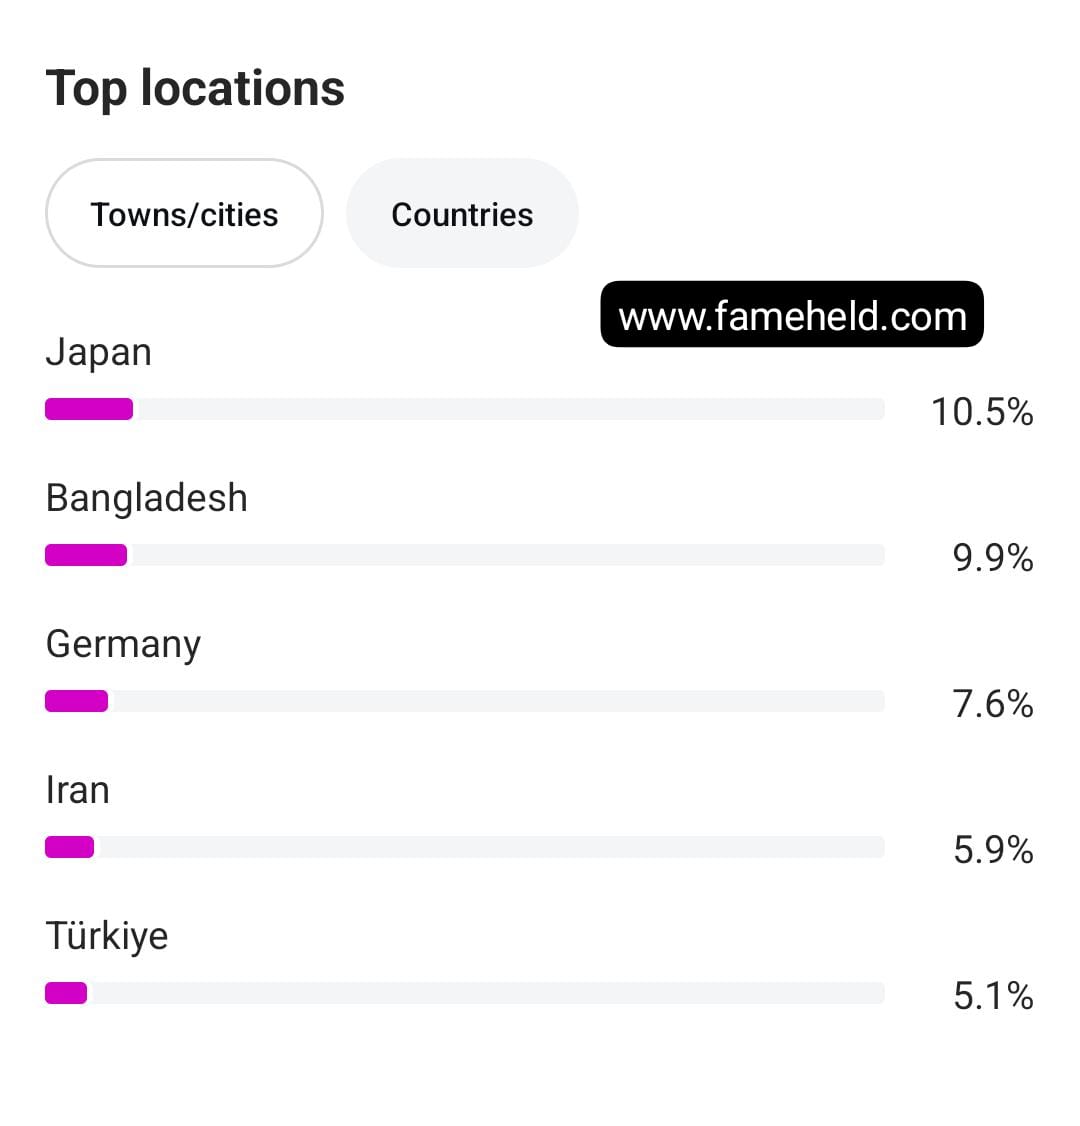Click the www.fameheld.com watermark link
Screen dimensions: 1080x1126
[x=792, y=316]
